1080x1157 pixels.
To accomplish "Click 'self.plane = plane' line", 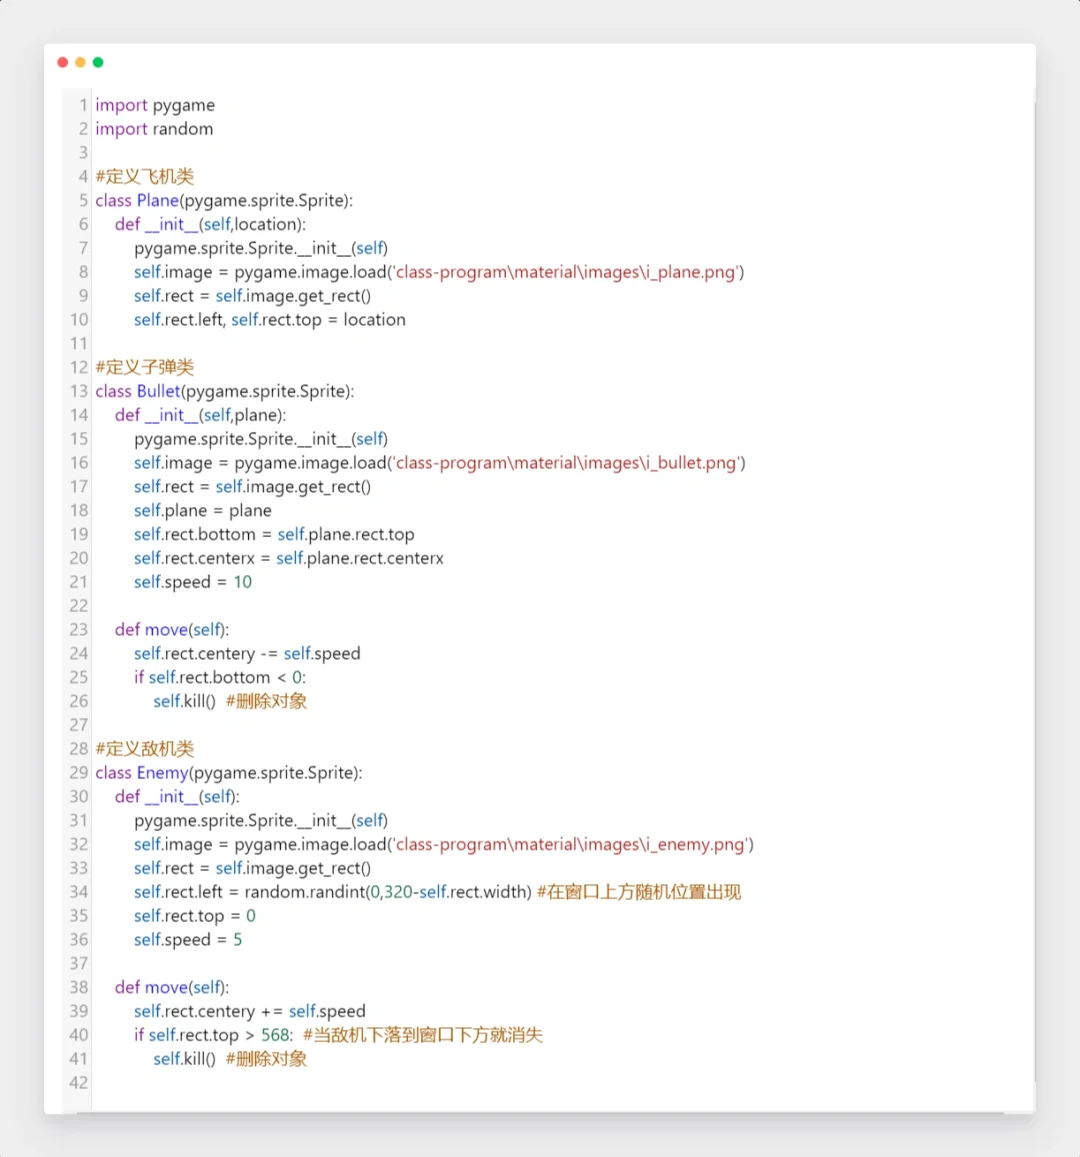I will (203, 511).
